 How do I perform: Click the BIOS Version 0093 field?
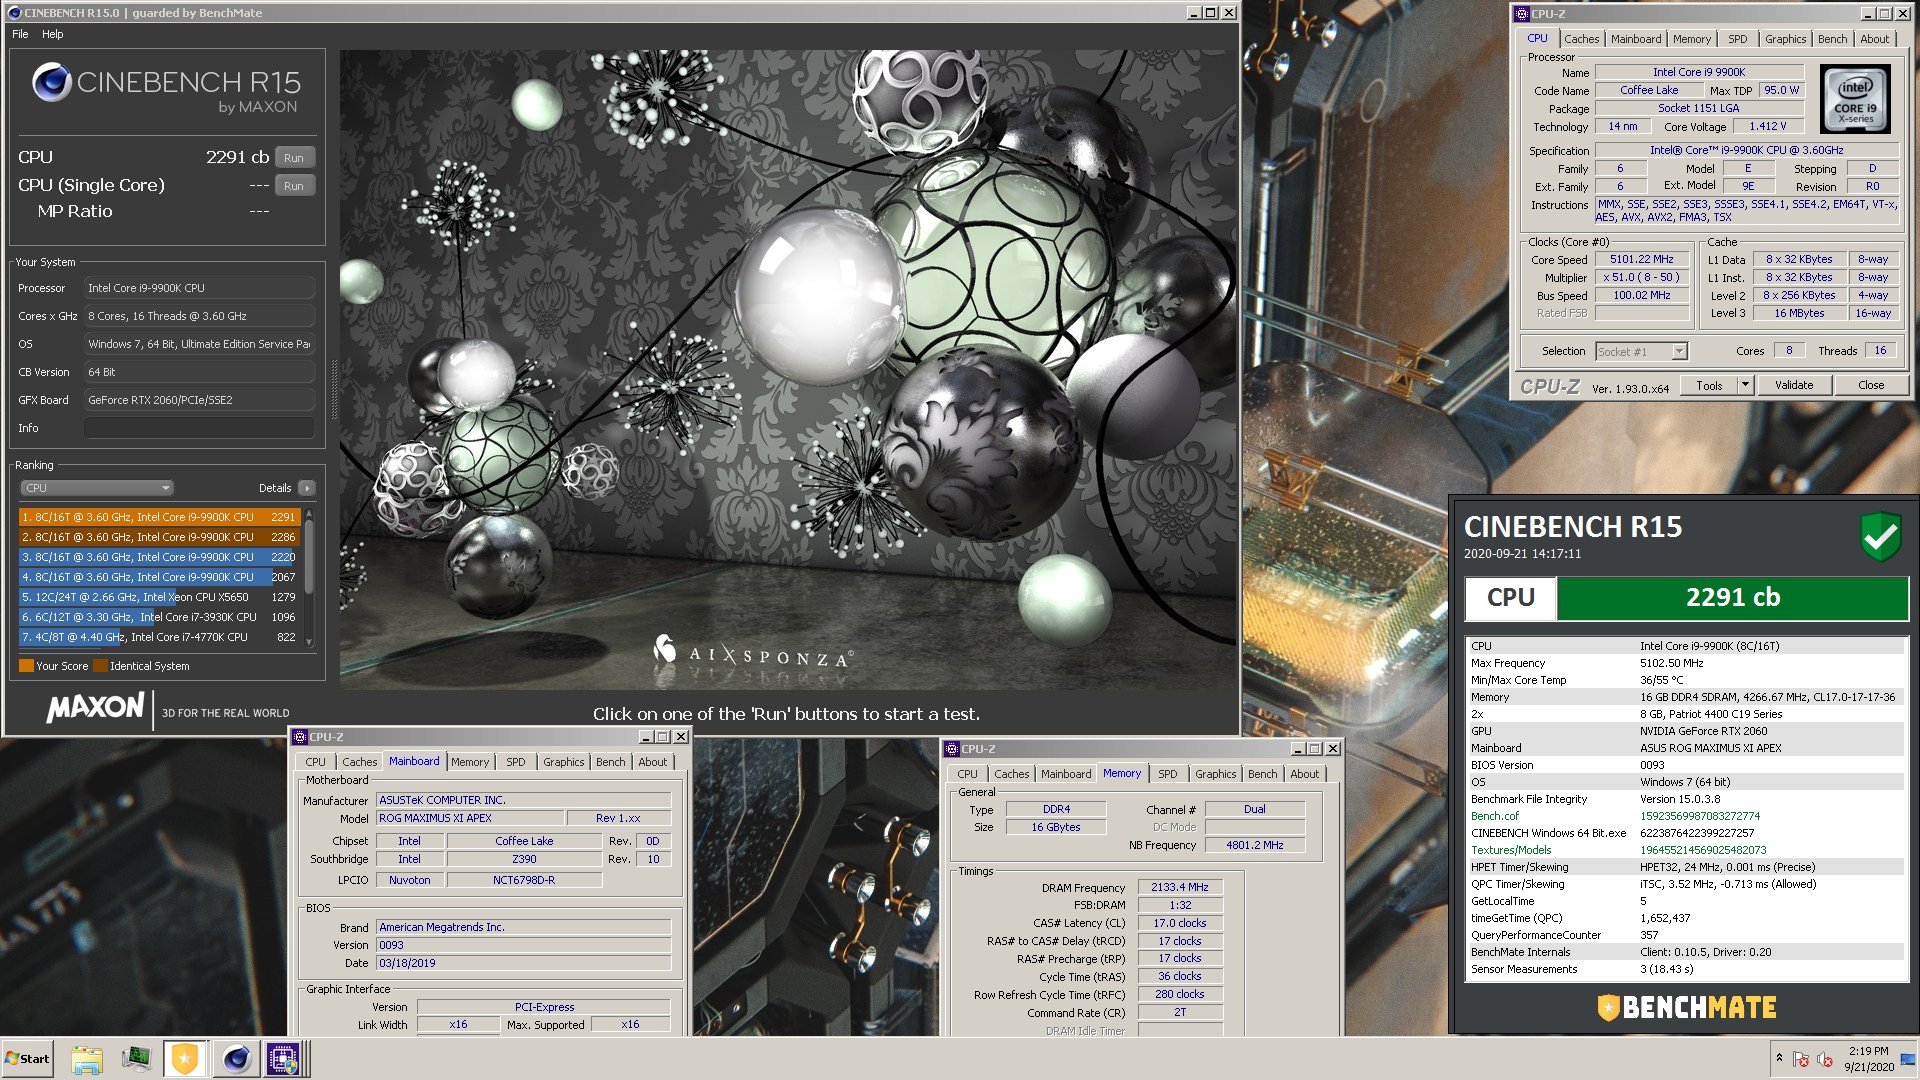[523, 945]
